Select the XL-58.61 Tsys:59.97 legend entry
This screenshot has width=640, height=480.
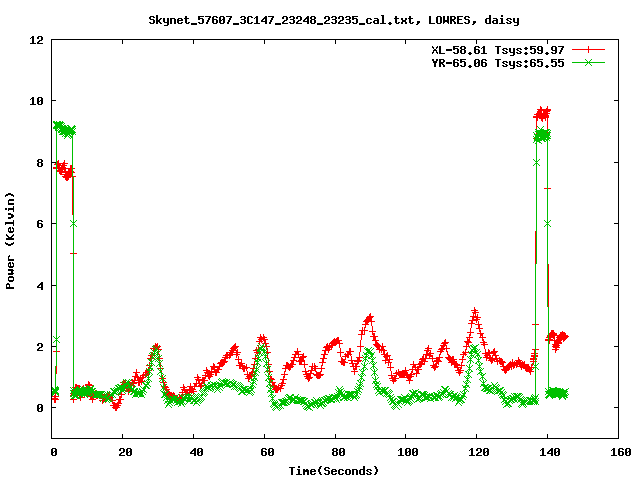[498, 50]
